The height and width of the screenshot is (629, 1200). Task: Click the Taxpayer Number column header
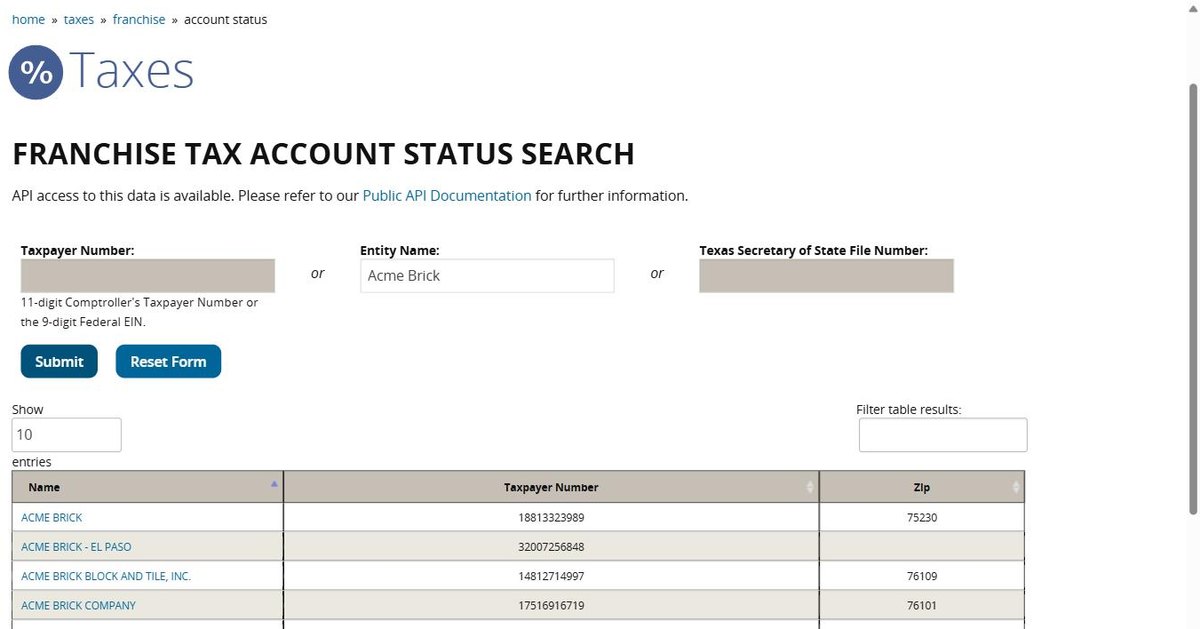551,487
